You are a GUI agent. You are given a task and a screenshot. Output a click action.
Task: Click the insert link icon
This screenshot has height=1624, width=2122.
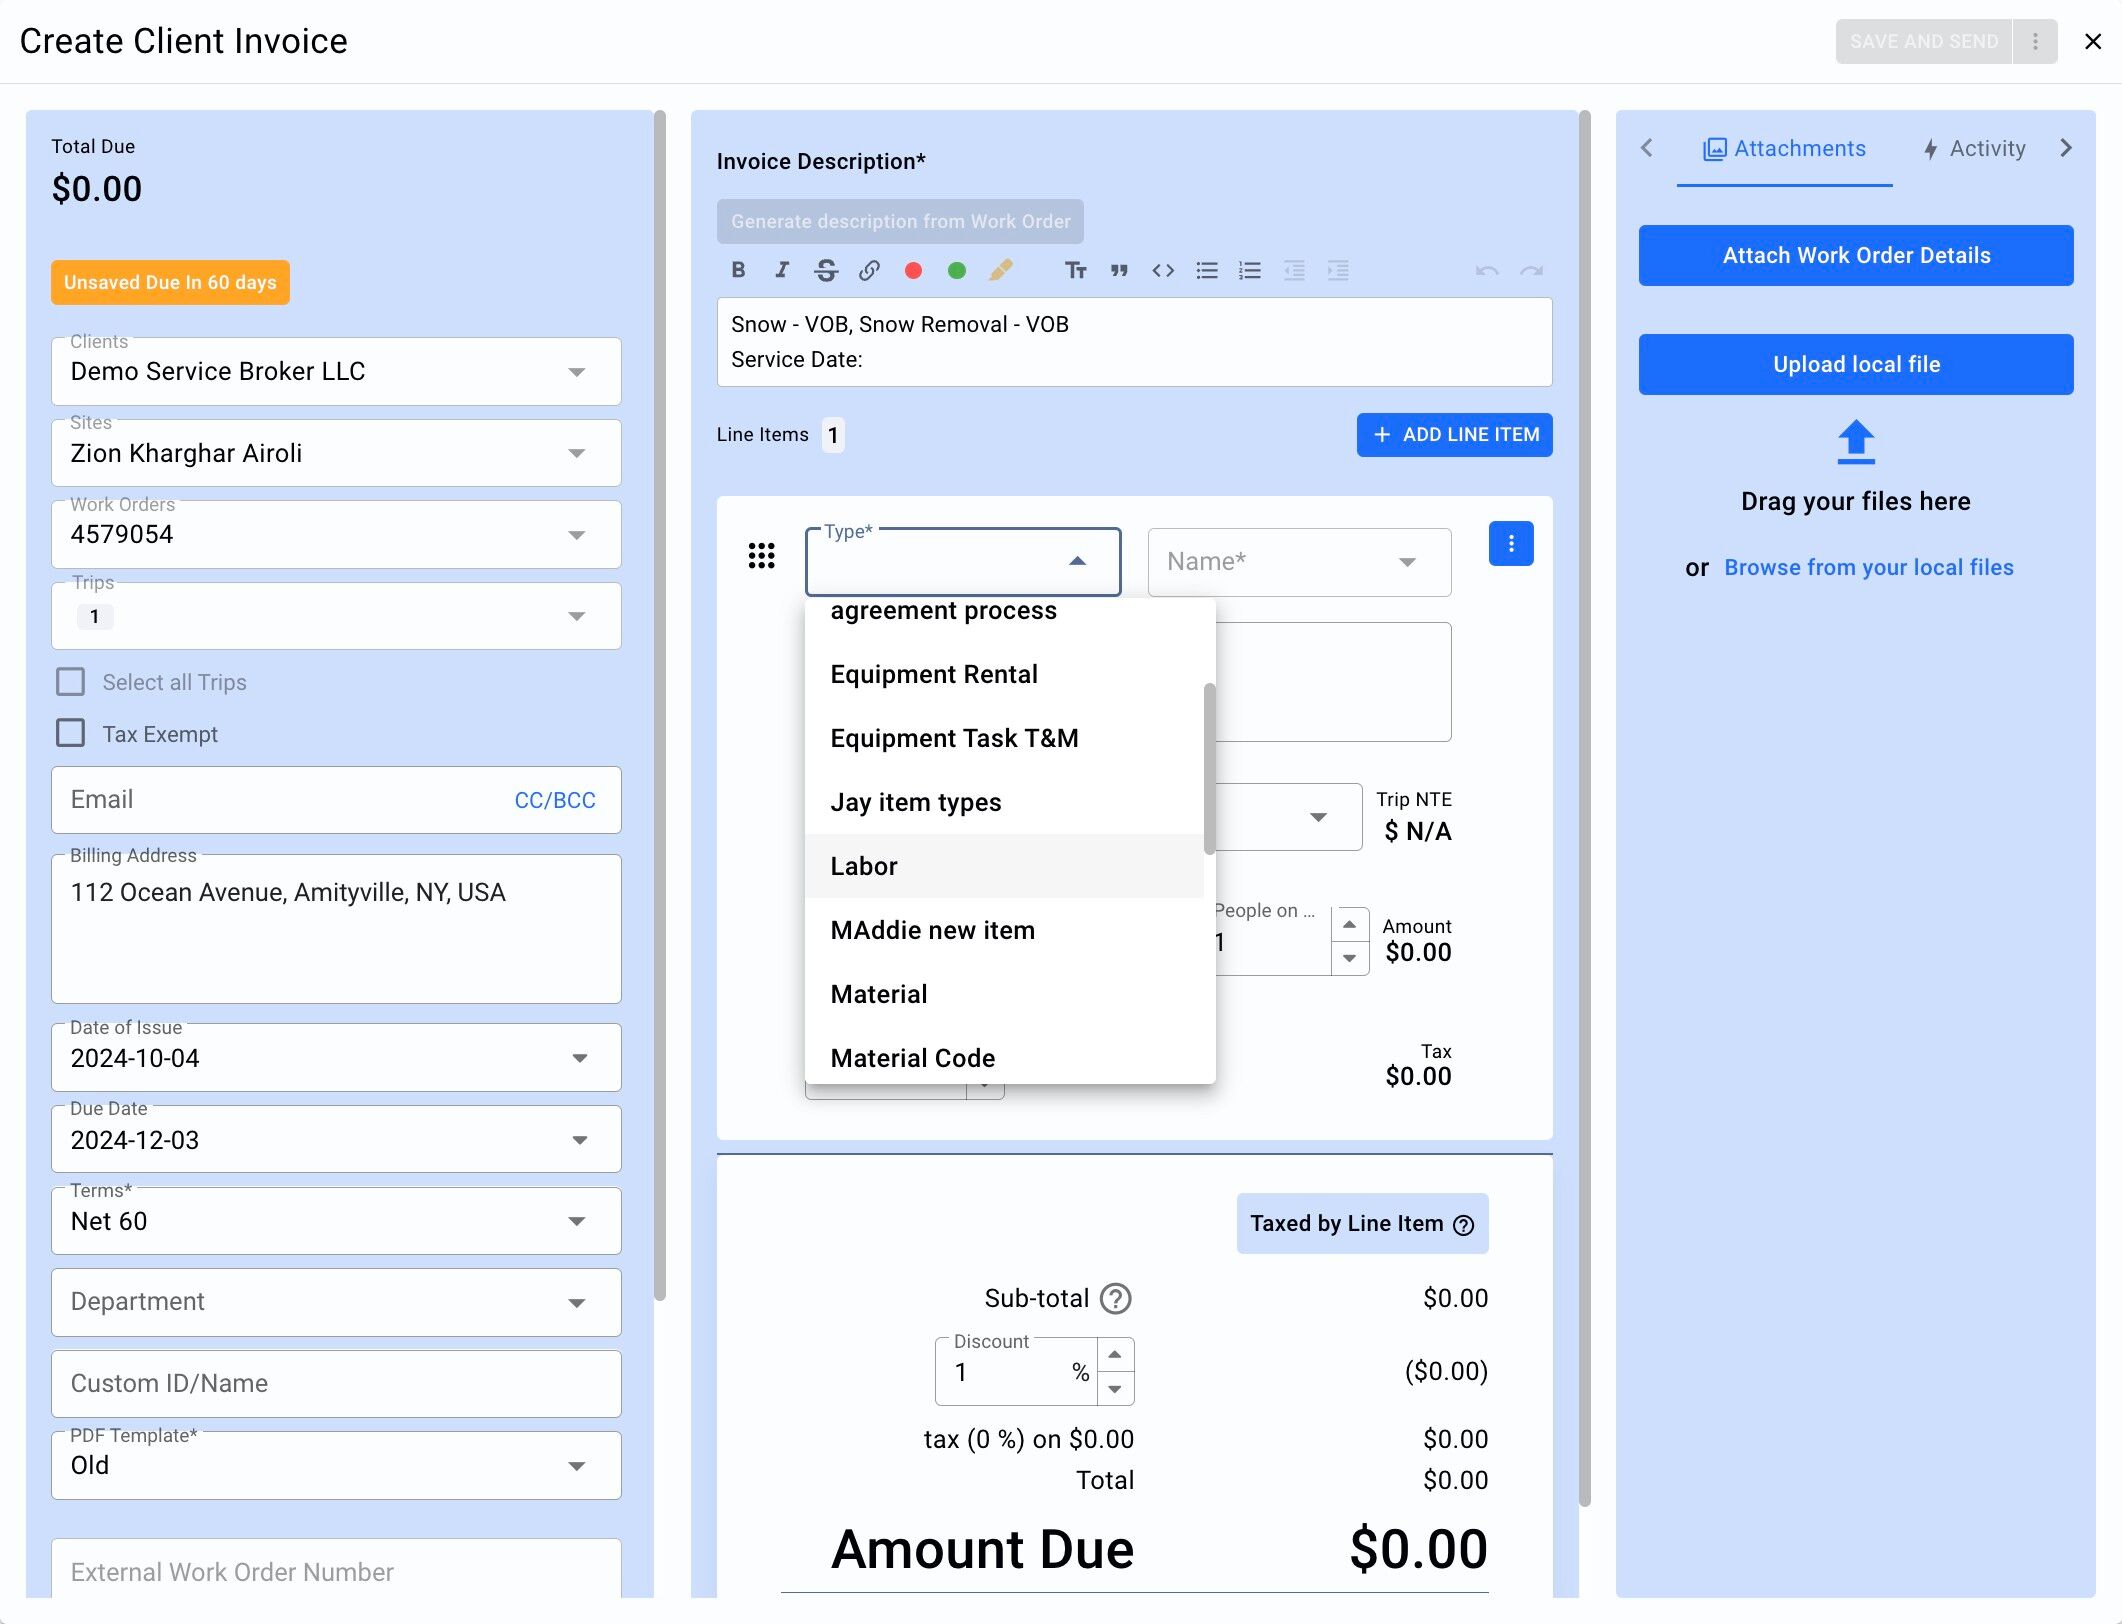tap(869, 270)
